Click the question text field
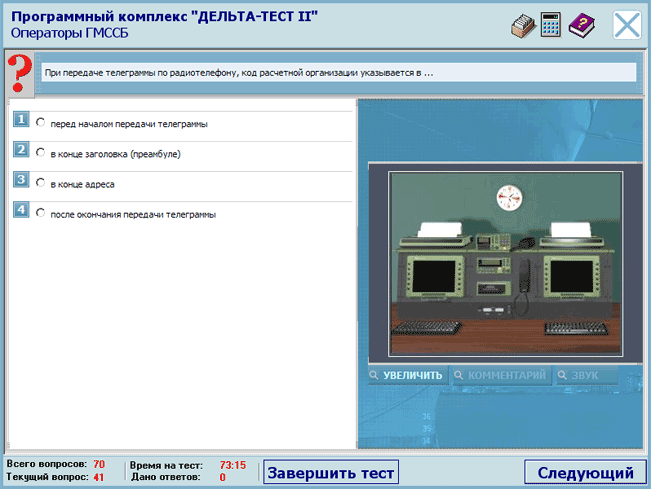Screen dimensions: 651x489 point(336,73)
